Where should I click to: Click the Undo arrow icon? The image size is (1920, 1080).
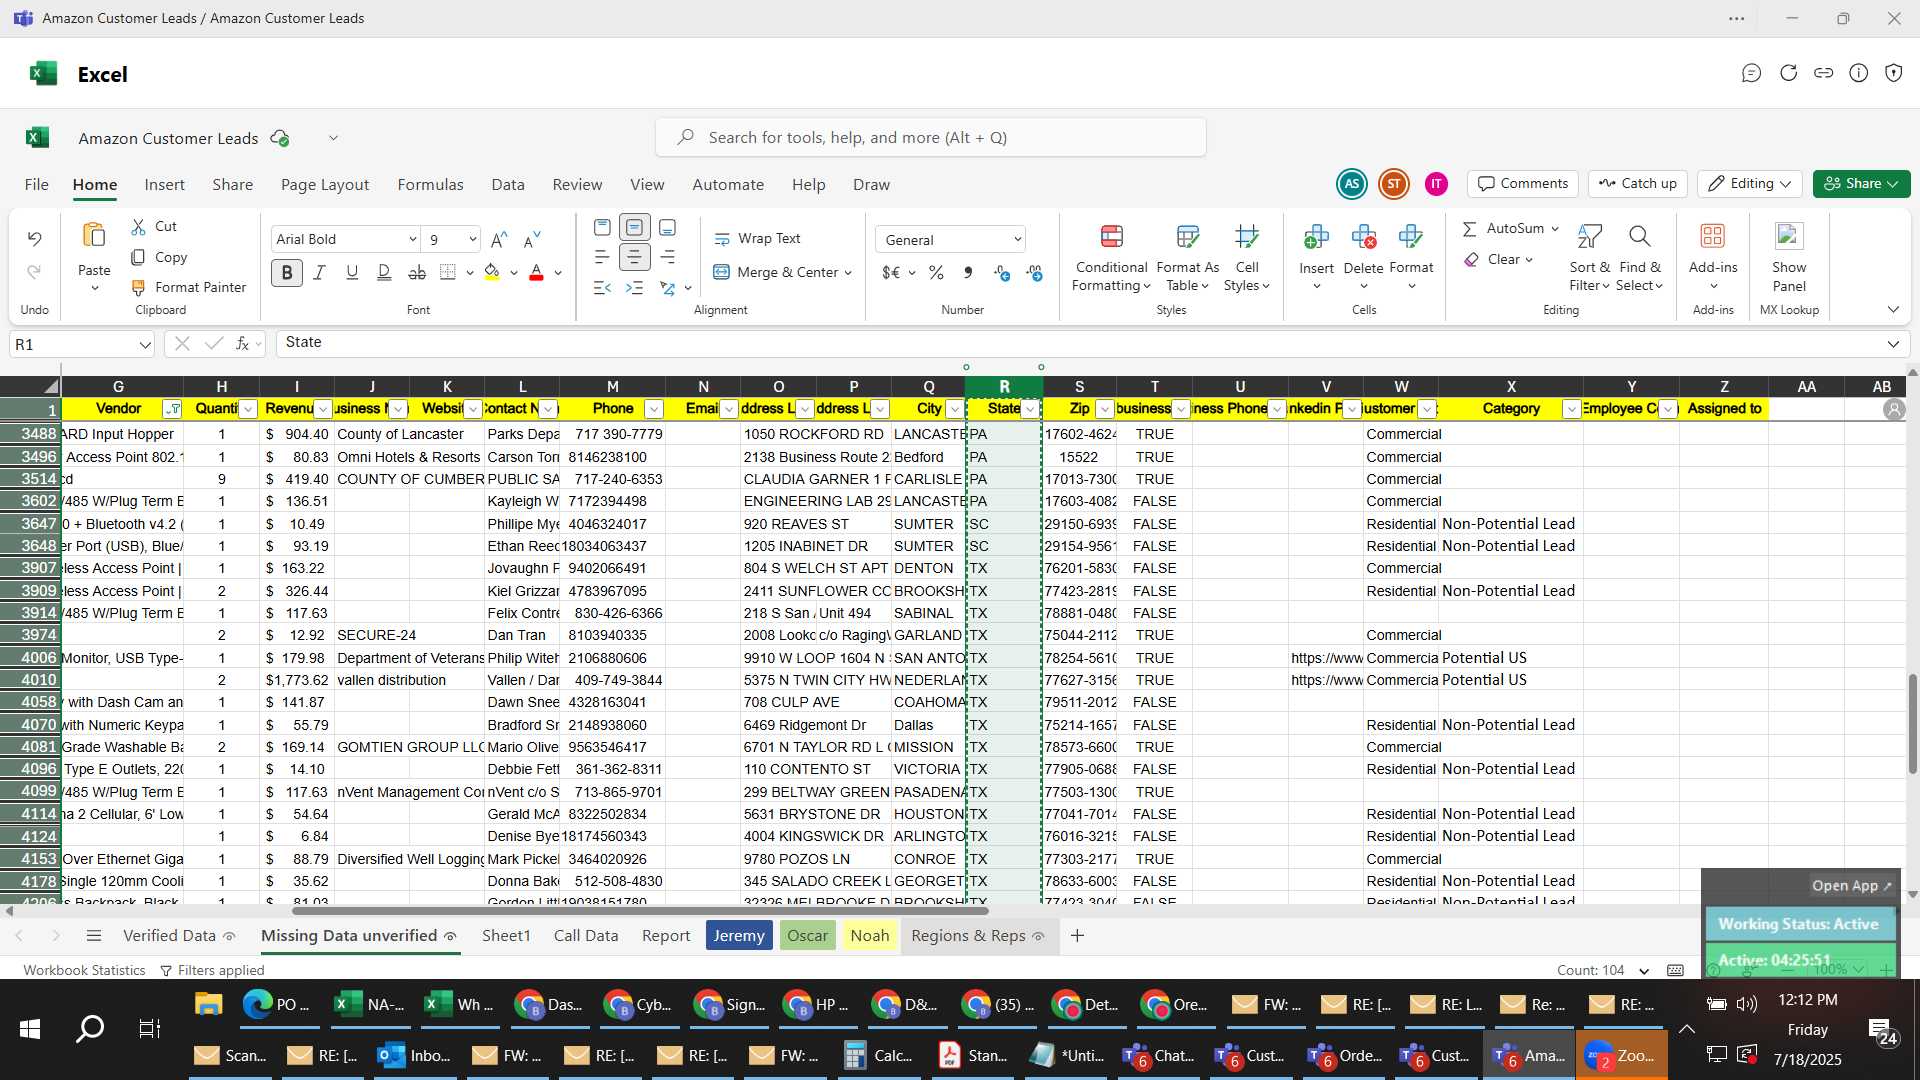coord(34,239)
